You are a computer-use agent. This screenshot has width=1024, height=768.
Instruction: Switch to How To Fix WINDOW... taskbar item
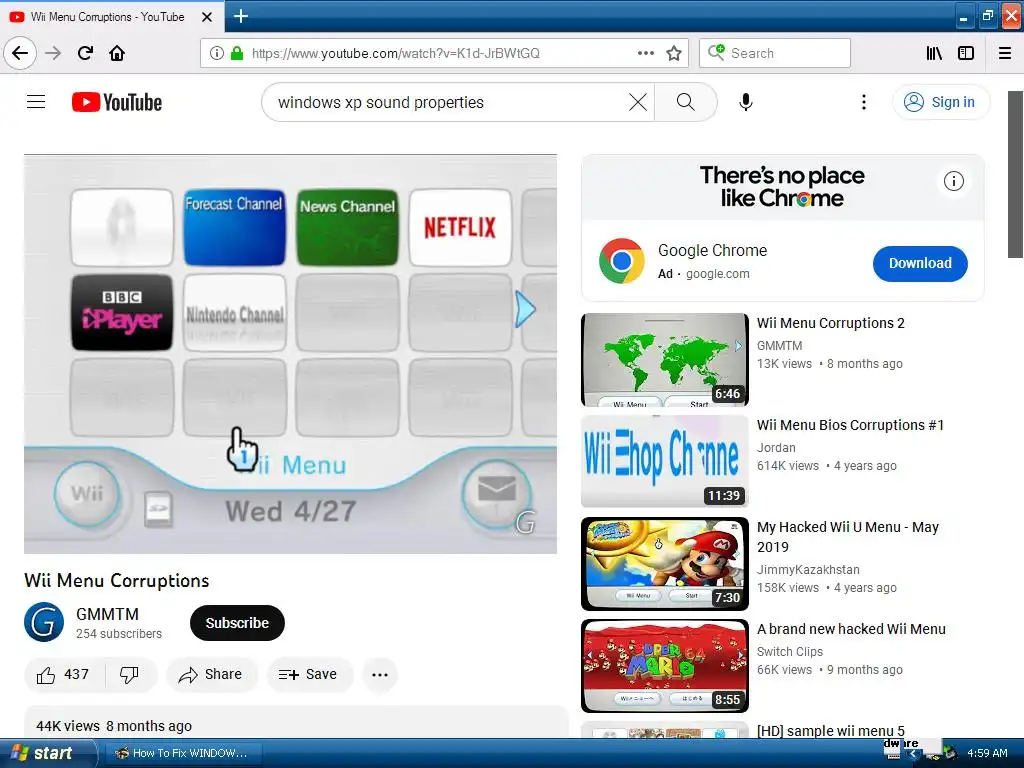pos(182,753)
